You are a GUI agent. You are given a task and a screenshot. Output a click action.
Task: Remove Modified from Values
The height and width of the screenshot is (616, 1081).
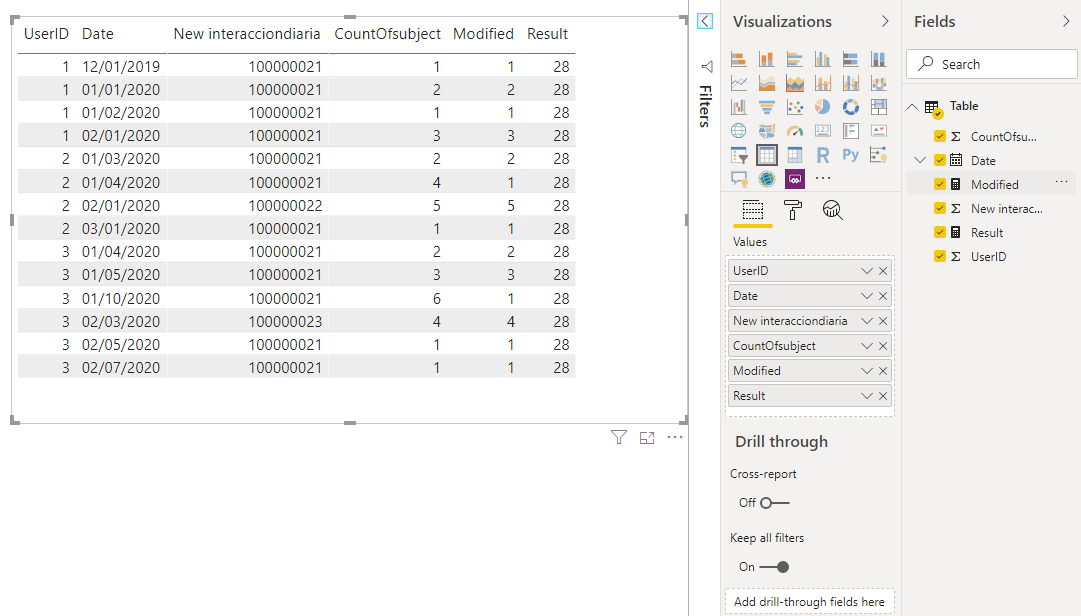(883, 371)
